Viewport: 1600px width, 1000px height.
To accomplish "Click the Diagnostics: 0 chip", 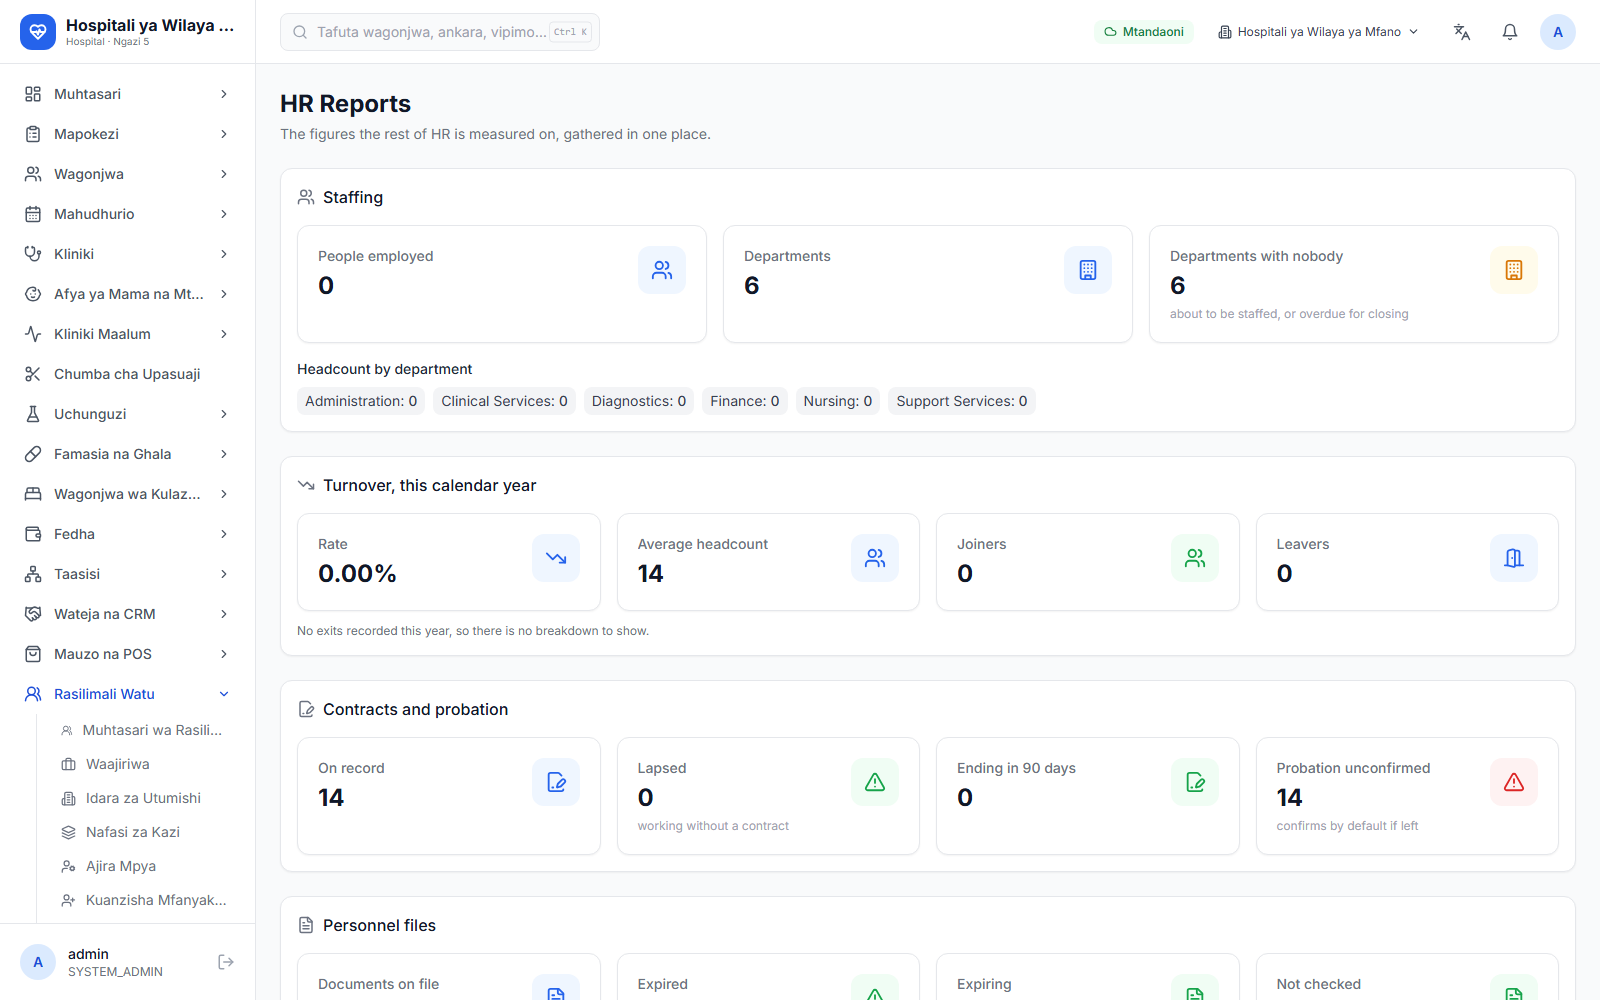I will 639,401.
